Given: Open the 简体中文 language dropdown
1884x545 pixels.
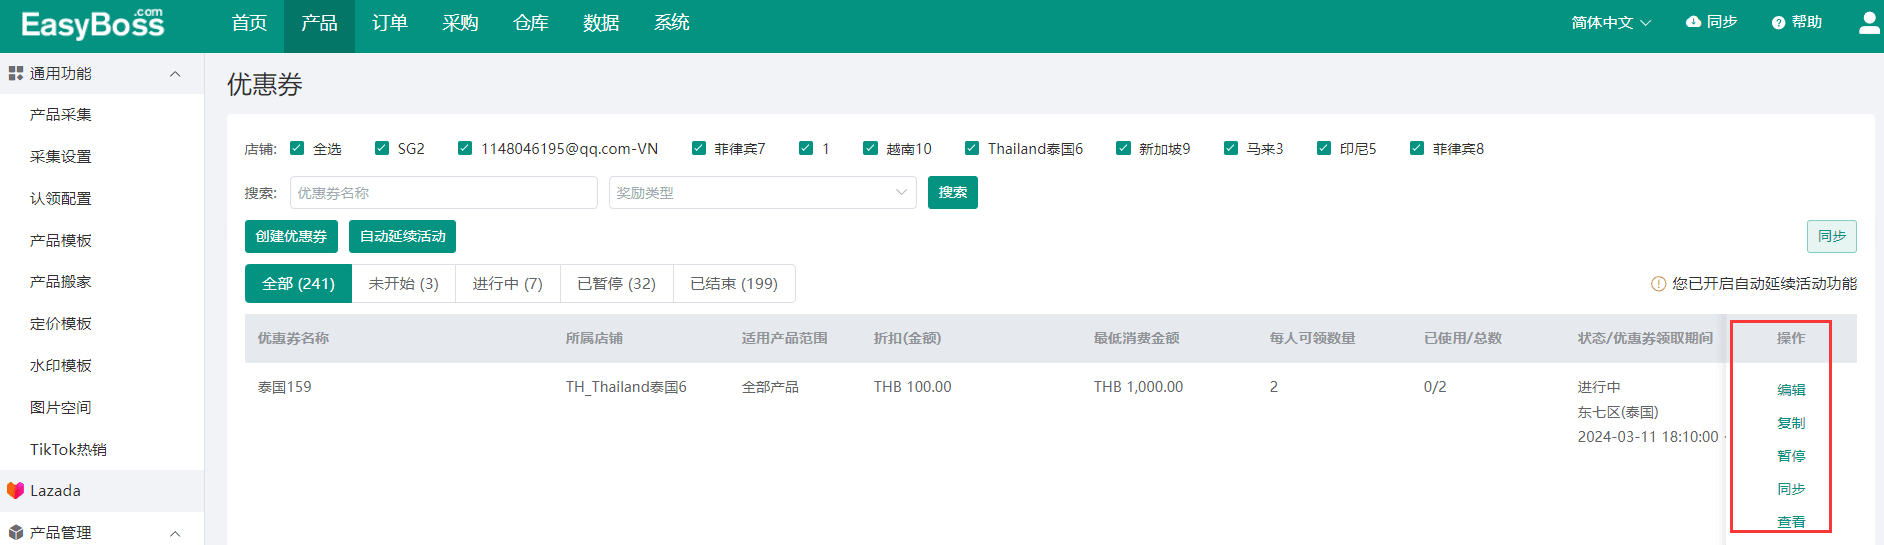Looking at the screenshot, I should point(1610,23).
